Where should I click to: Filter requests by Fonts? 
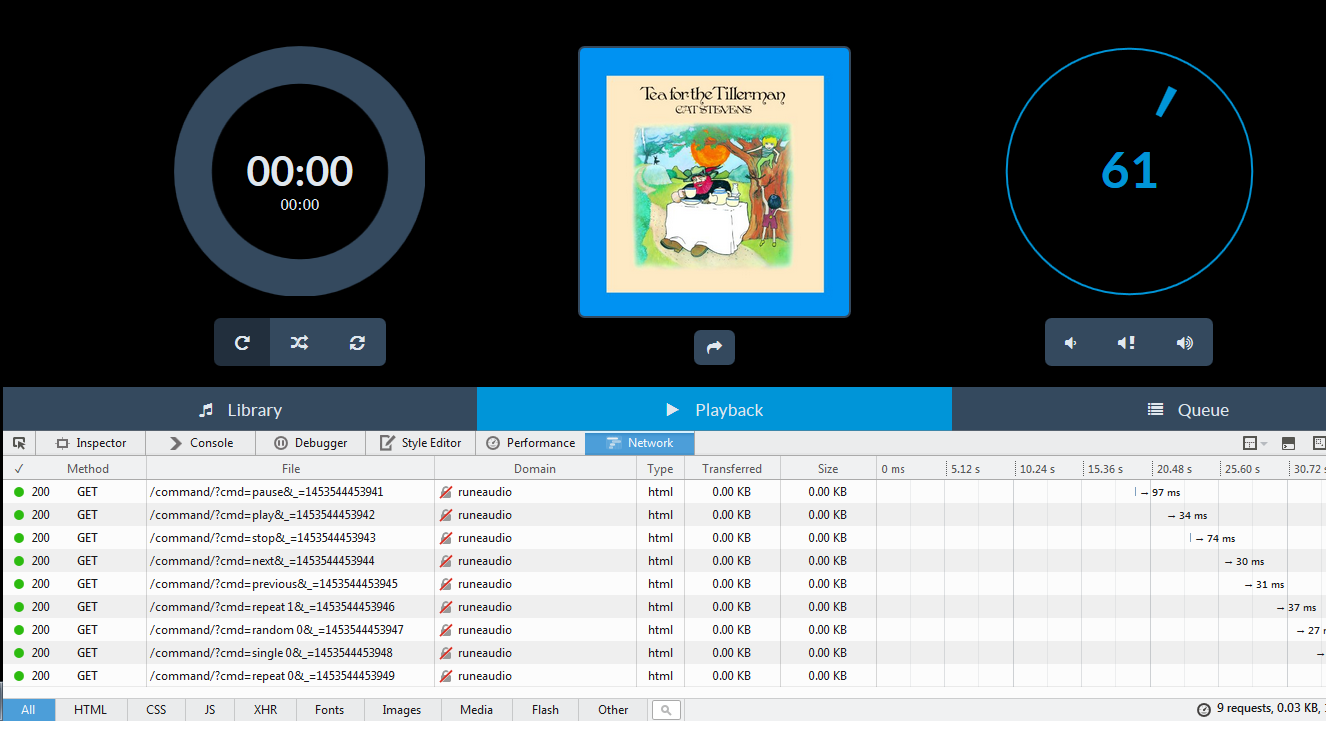[x=329, y=710]
